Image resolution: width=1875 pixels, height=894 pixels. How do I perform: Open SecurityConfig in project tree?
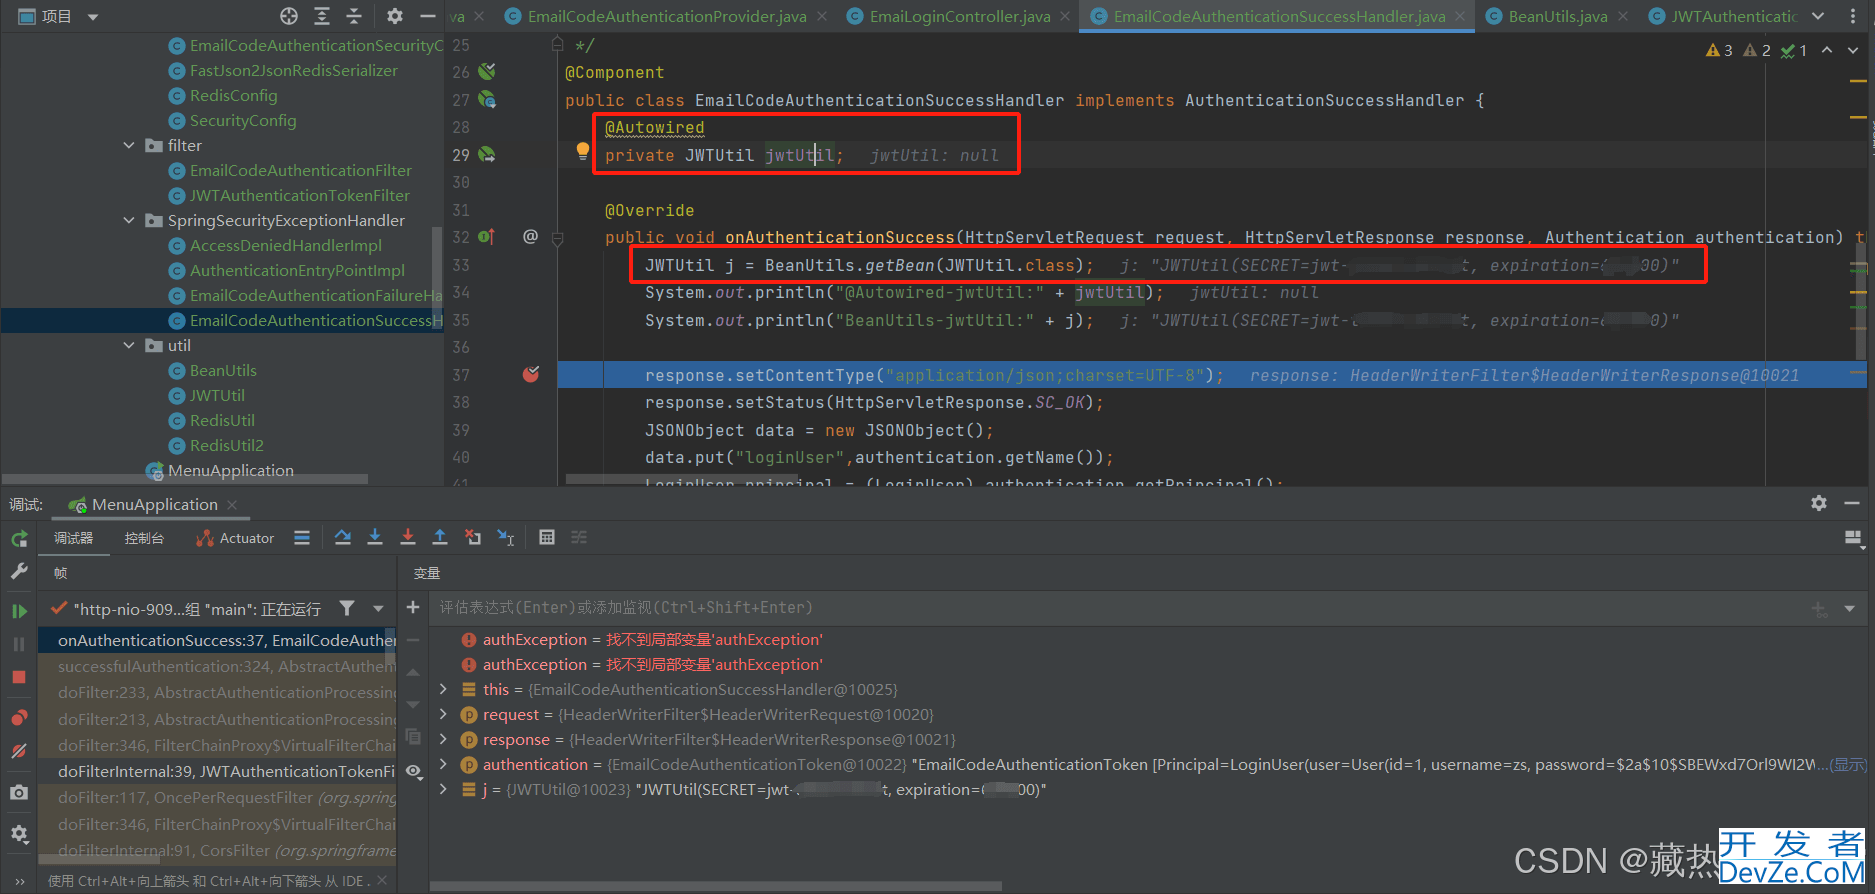(243, 120)
